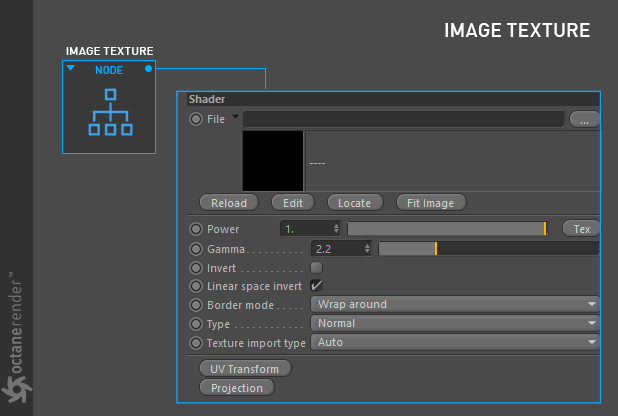Image resolution: width=618 pixels, height=416 pixels.
Task: Click the Power keyframe circle icon
Action: [196, 229]
